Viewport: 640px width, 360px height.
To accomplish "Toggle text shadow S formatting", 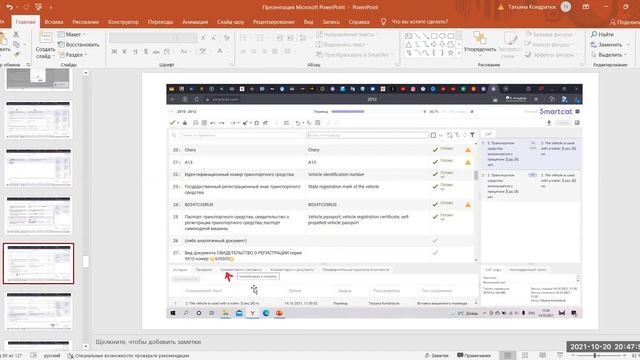I will [x=146, y=51].
